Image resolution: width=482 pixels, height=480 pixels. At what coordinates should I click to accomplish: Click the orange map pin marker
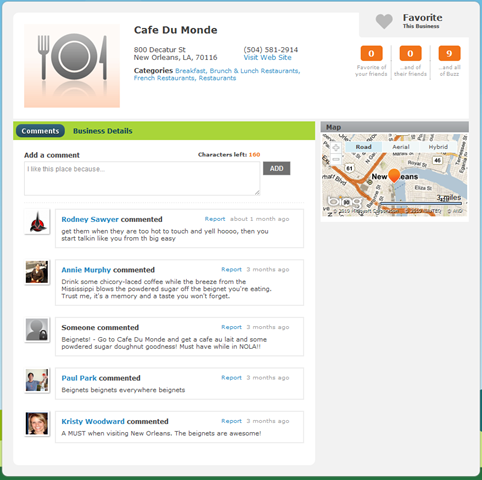pos(394,176)
